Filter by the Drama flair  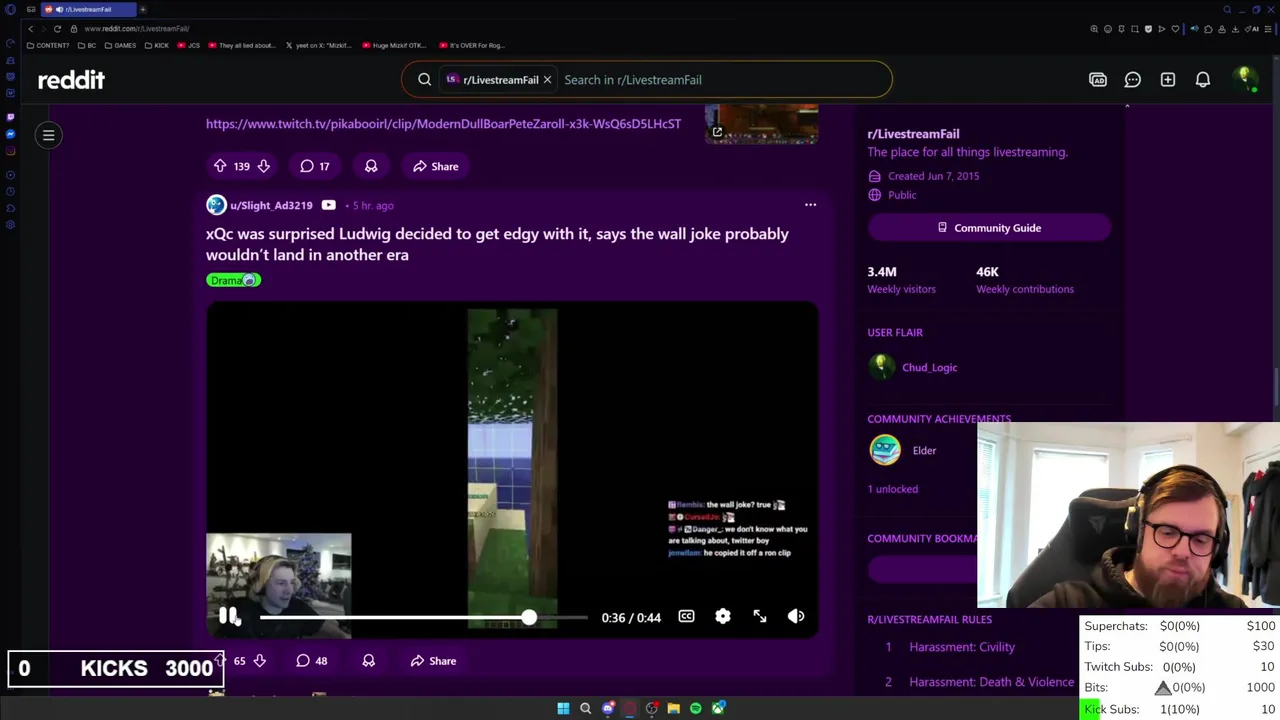pos(233,280)
